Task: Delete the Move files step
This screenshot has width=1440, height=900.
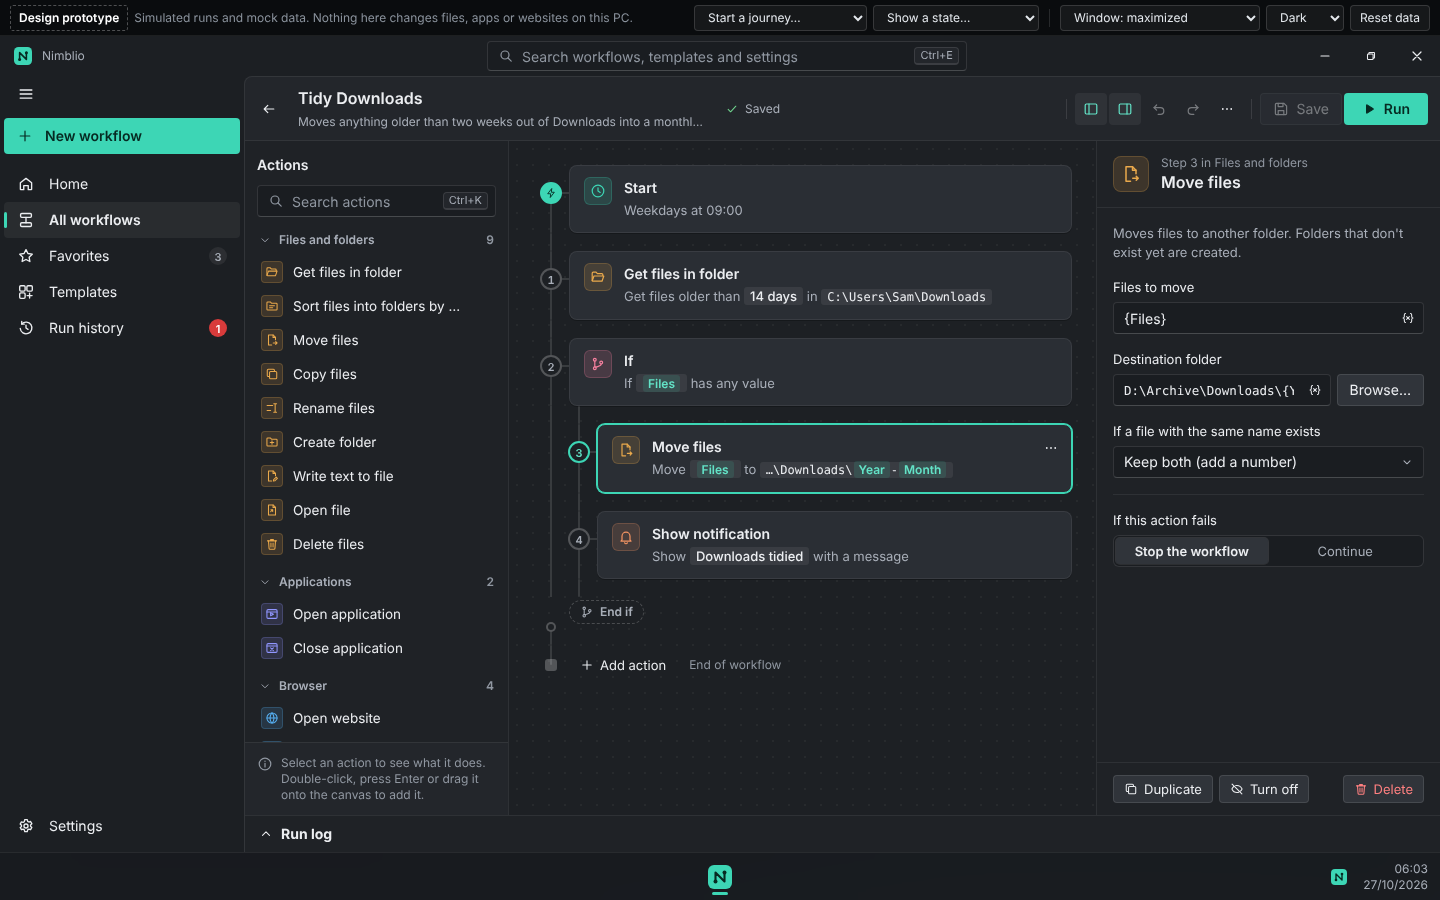Action: (x=1383, y=789)
